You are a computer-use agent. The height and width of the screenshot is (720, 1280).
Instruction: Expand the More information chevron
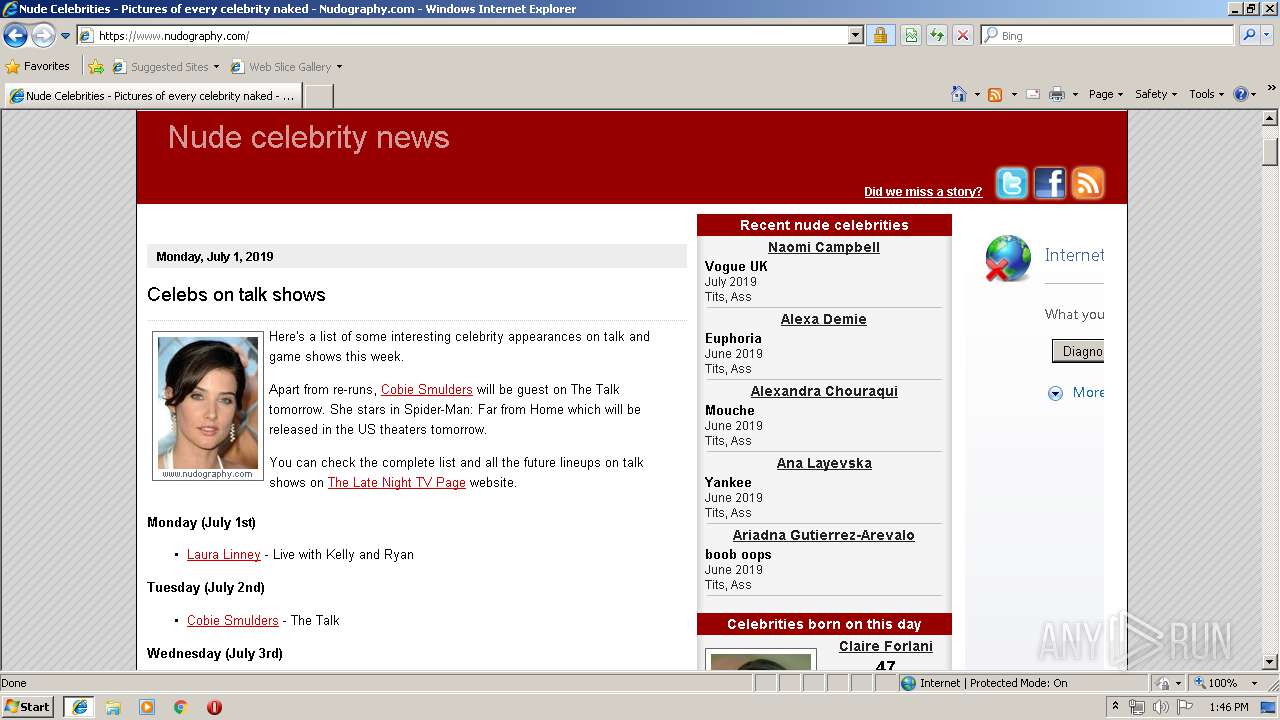[1055, 393]
